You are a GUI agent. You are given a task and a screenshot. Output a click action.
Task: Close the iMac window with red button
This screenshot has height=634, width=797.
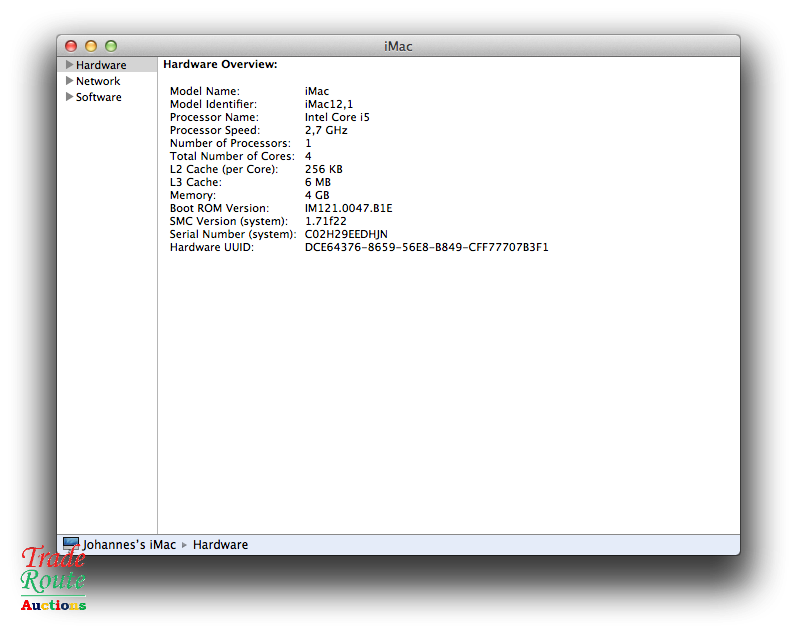71,46
